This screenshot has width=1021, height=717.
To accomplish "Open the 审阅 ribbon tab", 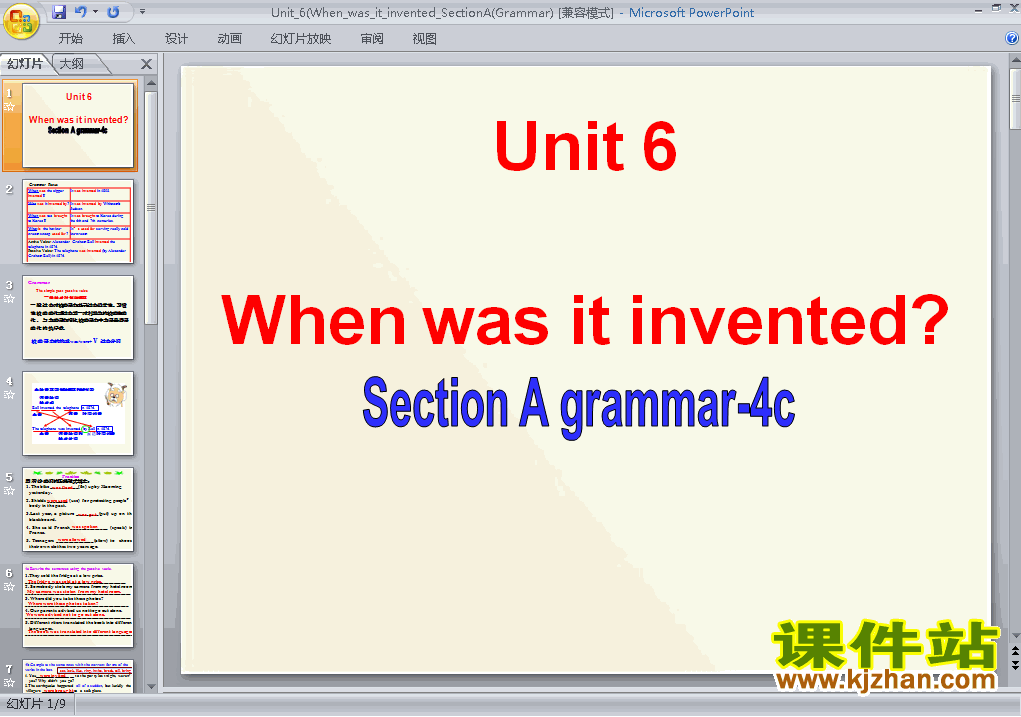I will (372, 38).
